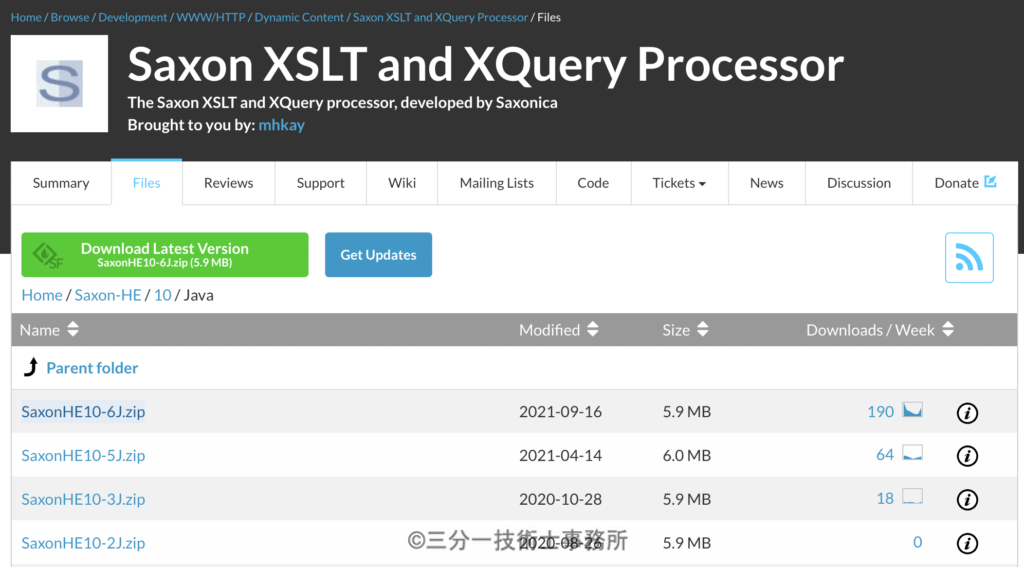The height and width of the screenshot is (567, 1024).
Task: View info icon for SaxonHE10-3J.zip
Action: (x=967, y=500)
